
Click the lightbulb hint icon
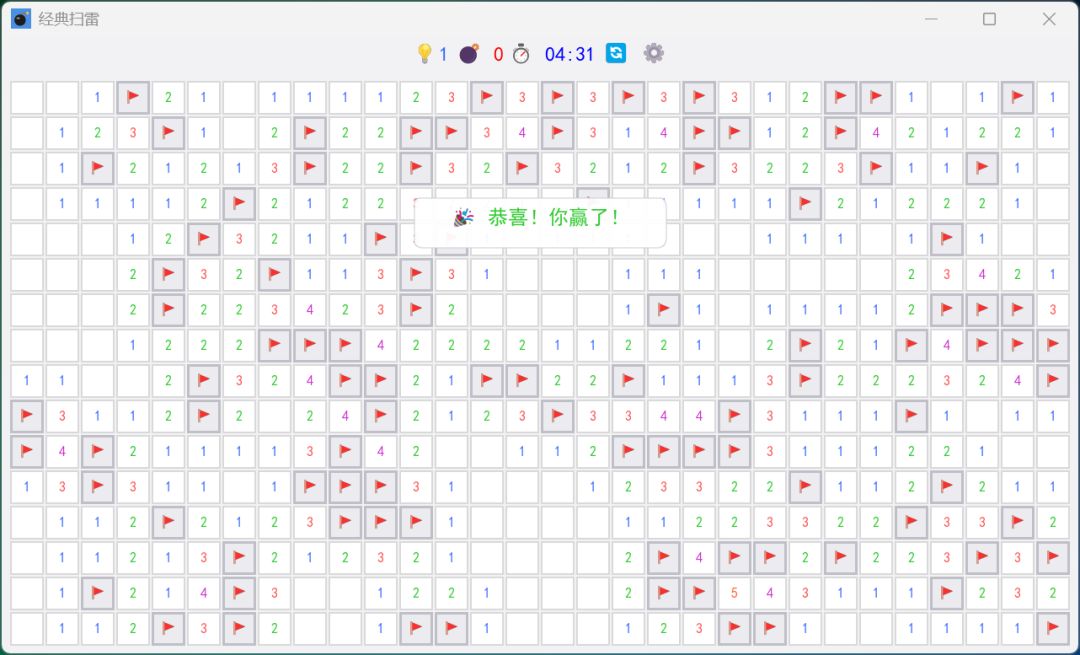click(425, 54)
